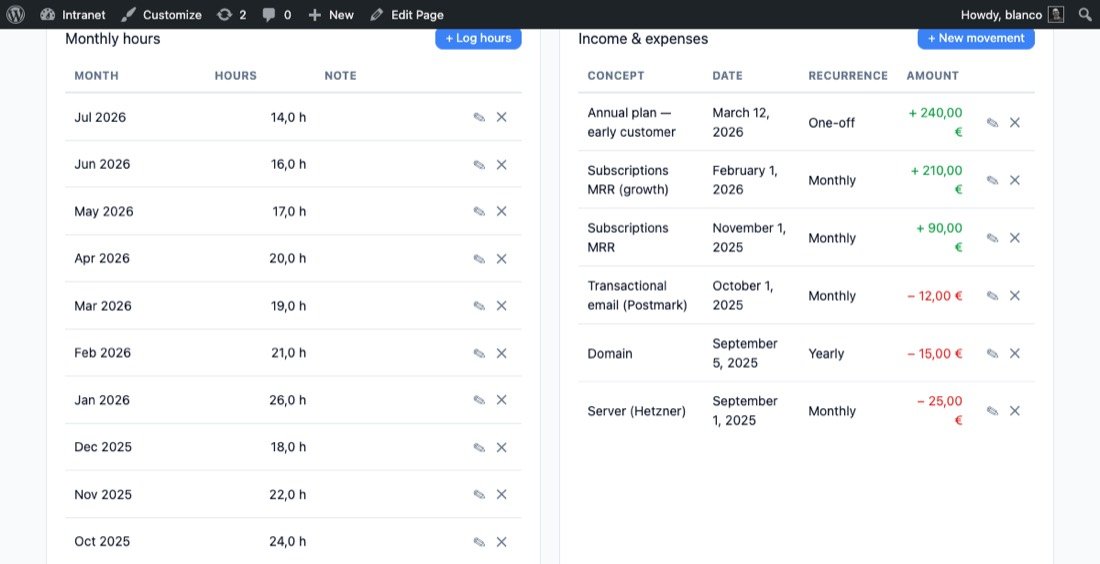Delete the Jul 2026 hours entry
This screenshot has height=564, width=1100.
pos(502,117)
